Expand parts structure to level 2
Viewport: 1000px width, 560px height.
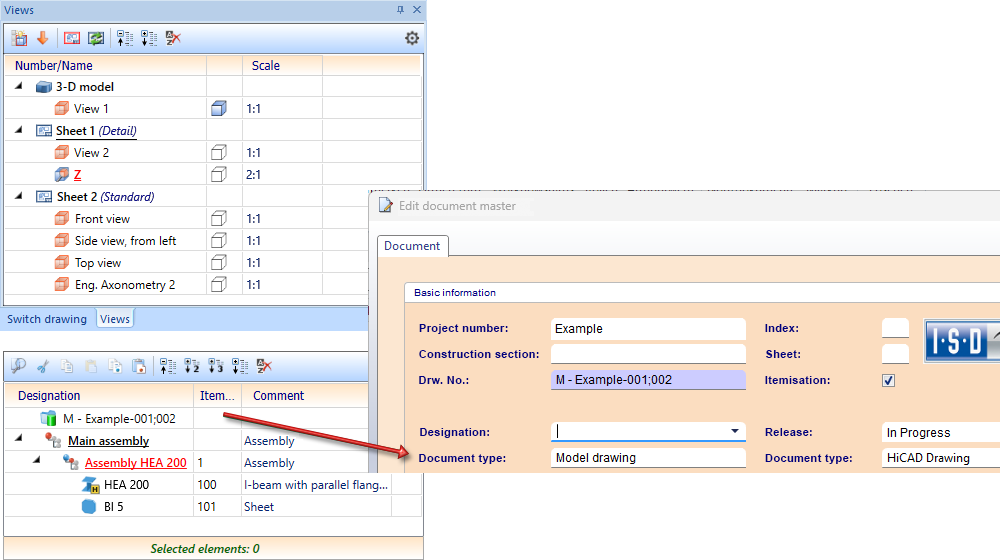tap(192, 366)
